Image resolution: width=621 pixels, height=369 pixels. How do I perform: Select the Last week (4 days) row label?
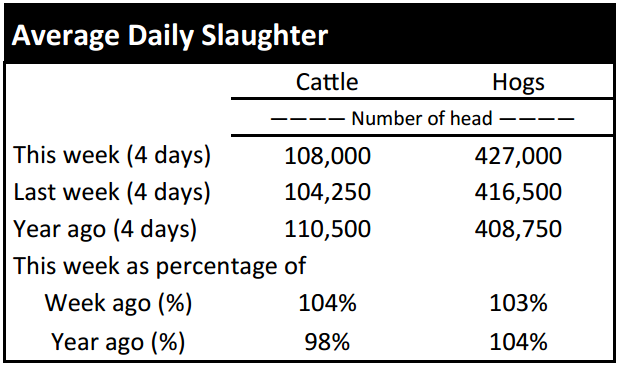click(112, 192)
